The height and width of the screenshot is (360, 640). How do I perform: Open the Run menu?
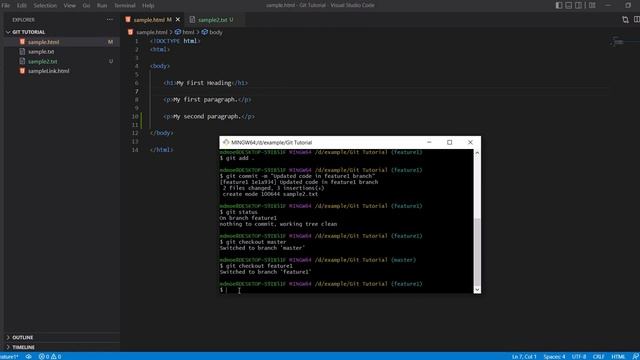pyautogui.click(x=102, y=5)
